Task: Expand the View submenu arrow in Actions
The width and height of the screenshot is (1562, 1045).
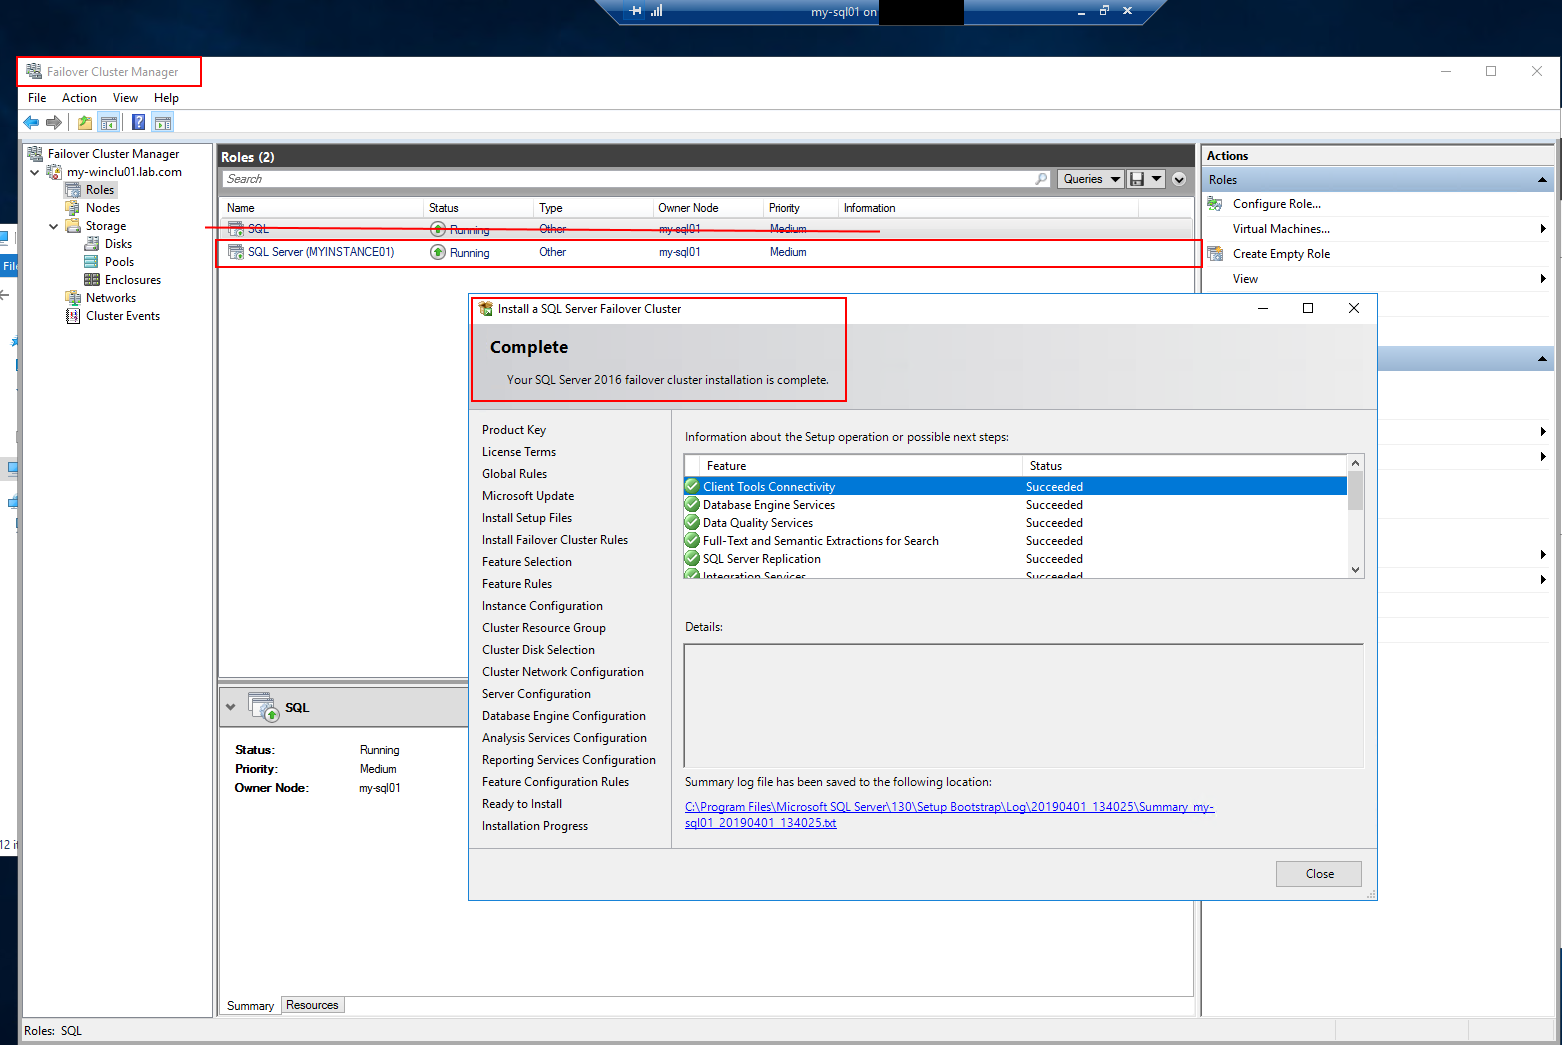Action: 1543,279
